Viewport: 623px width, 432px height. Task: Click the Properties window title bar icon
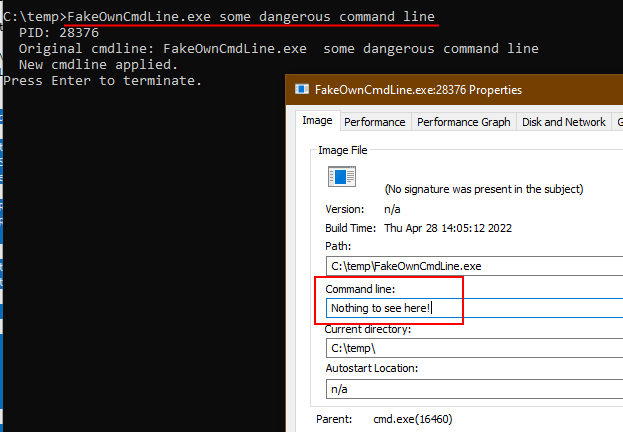tap(302, 89)
